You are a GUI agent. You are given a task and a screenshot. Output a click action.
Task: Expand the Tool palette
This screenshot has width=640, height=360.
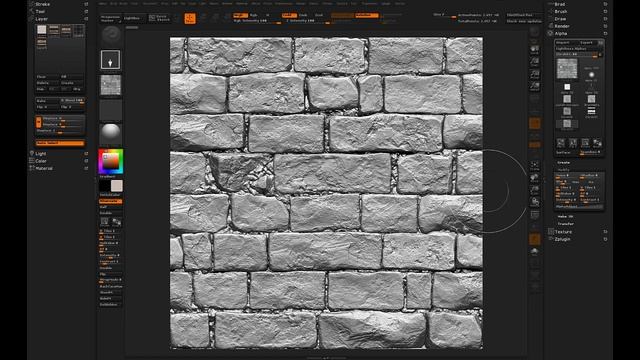tap(40, 11)
